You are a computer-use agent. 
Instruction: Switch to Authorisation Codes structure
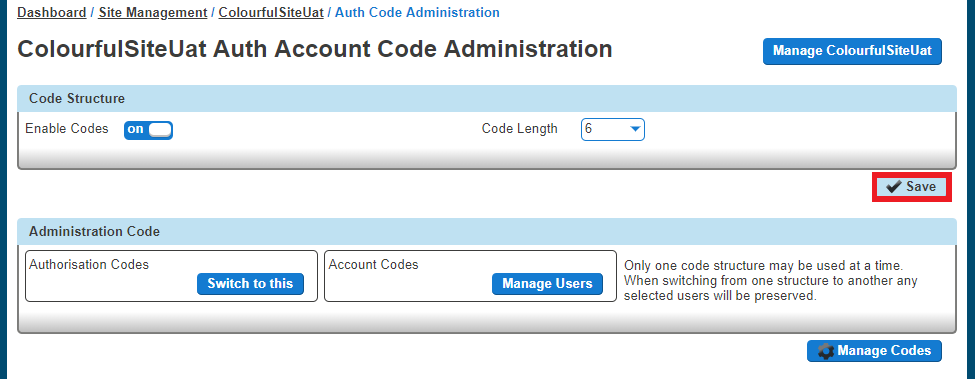coord(250,284)
